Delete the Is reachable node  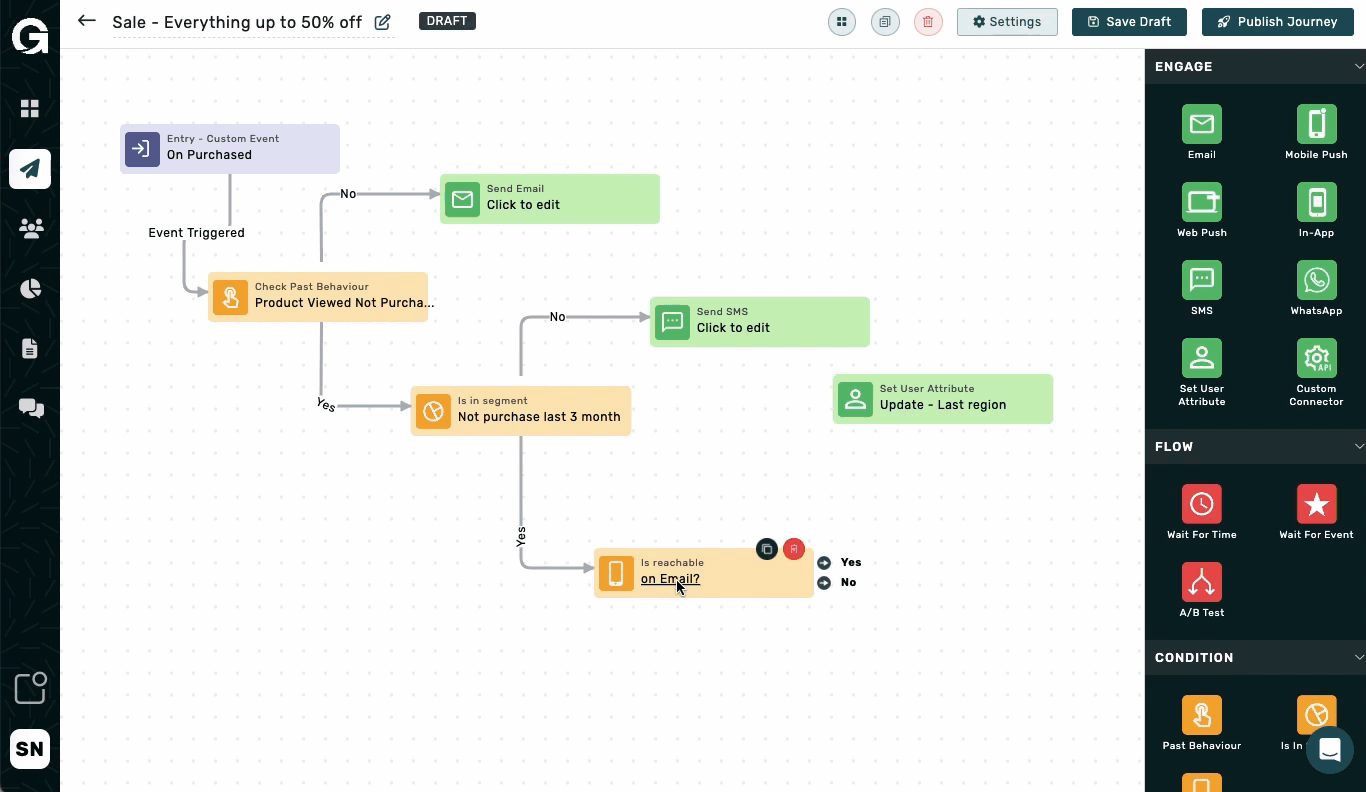click(794, 549)
